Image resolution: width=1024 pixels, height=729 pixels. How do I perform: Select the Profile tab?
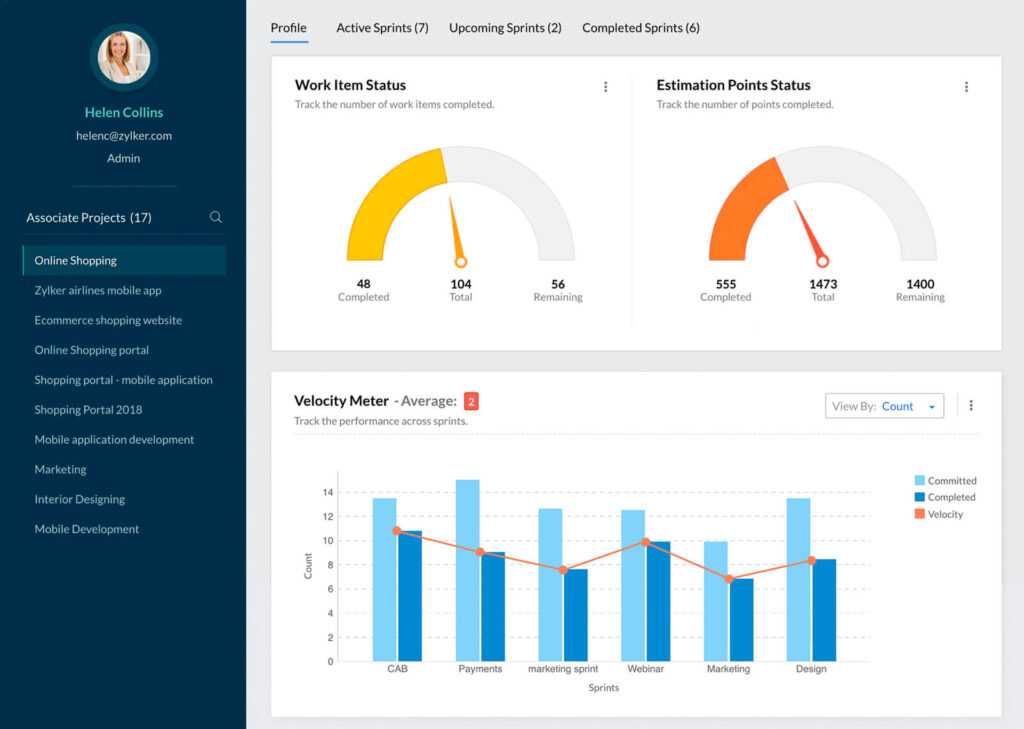289,28
